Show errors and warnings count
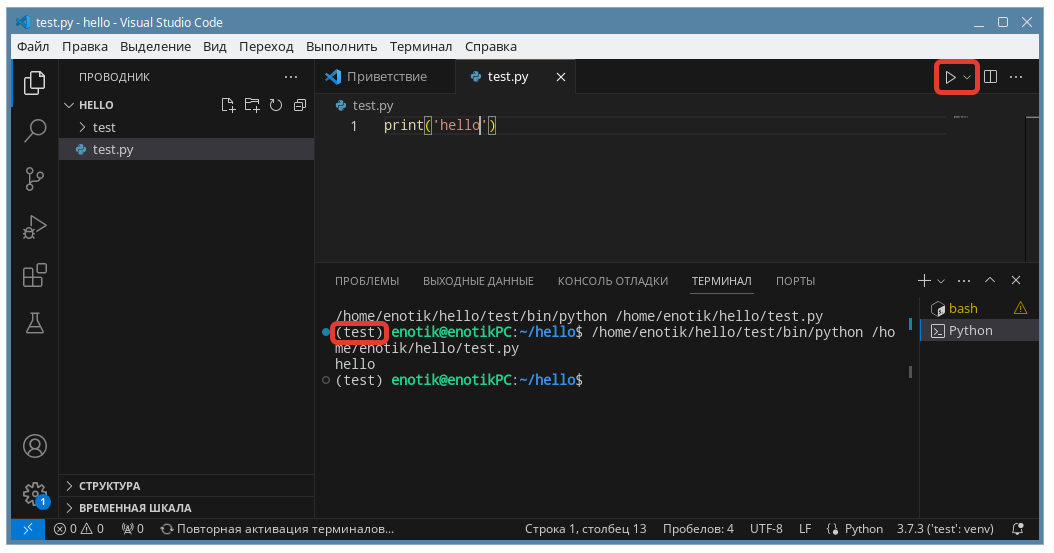Image resolution: width=1054 pixels, height=553 pixels. click(x=79, y=529)
